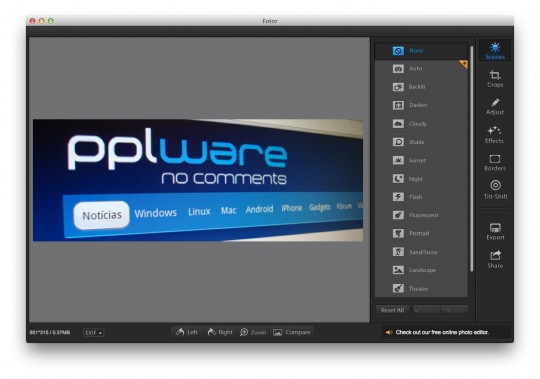Apply the Landscape scene

(x=421, y=270)
